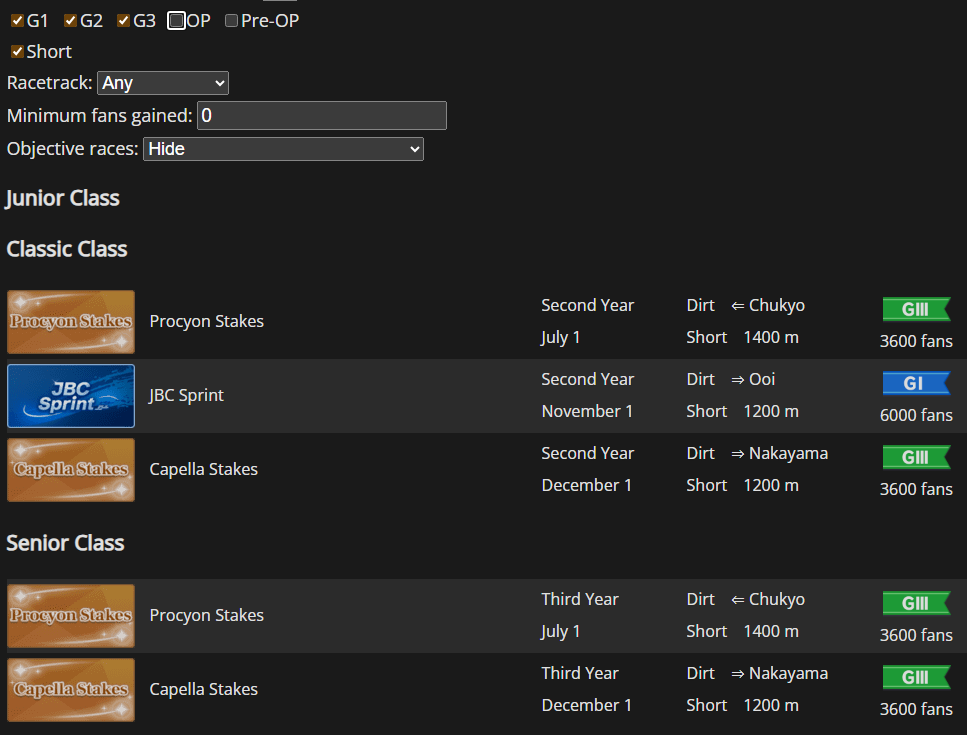Click the Objective races label
The height and width of the screenshot is (735, 967).
pyautogui.click(x=72, y=149)
